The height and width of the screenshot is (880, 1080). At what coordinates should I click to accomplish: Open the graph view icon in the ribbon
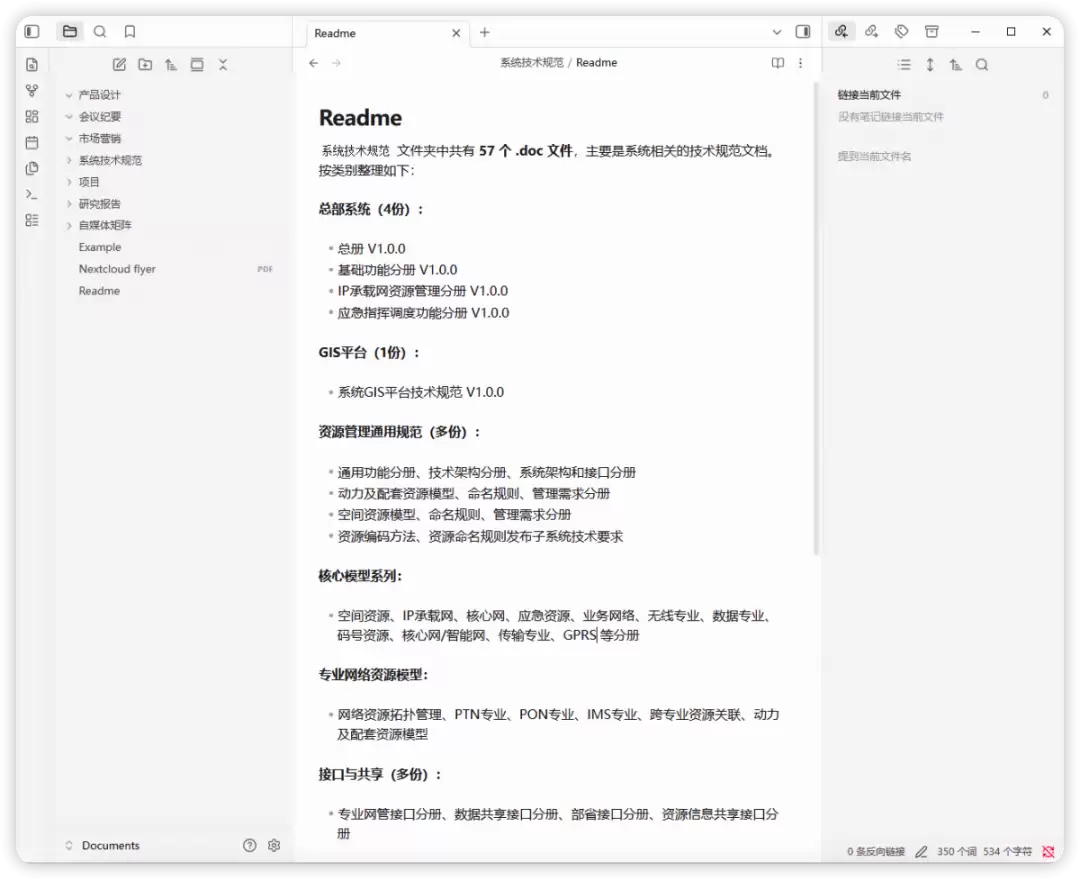coord(32,91)
